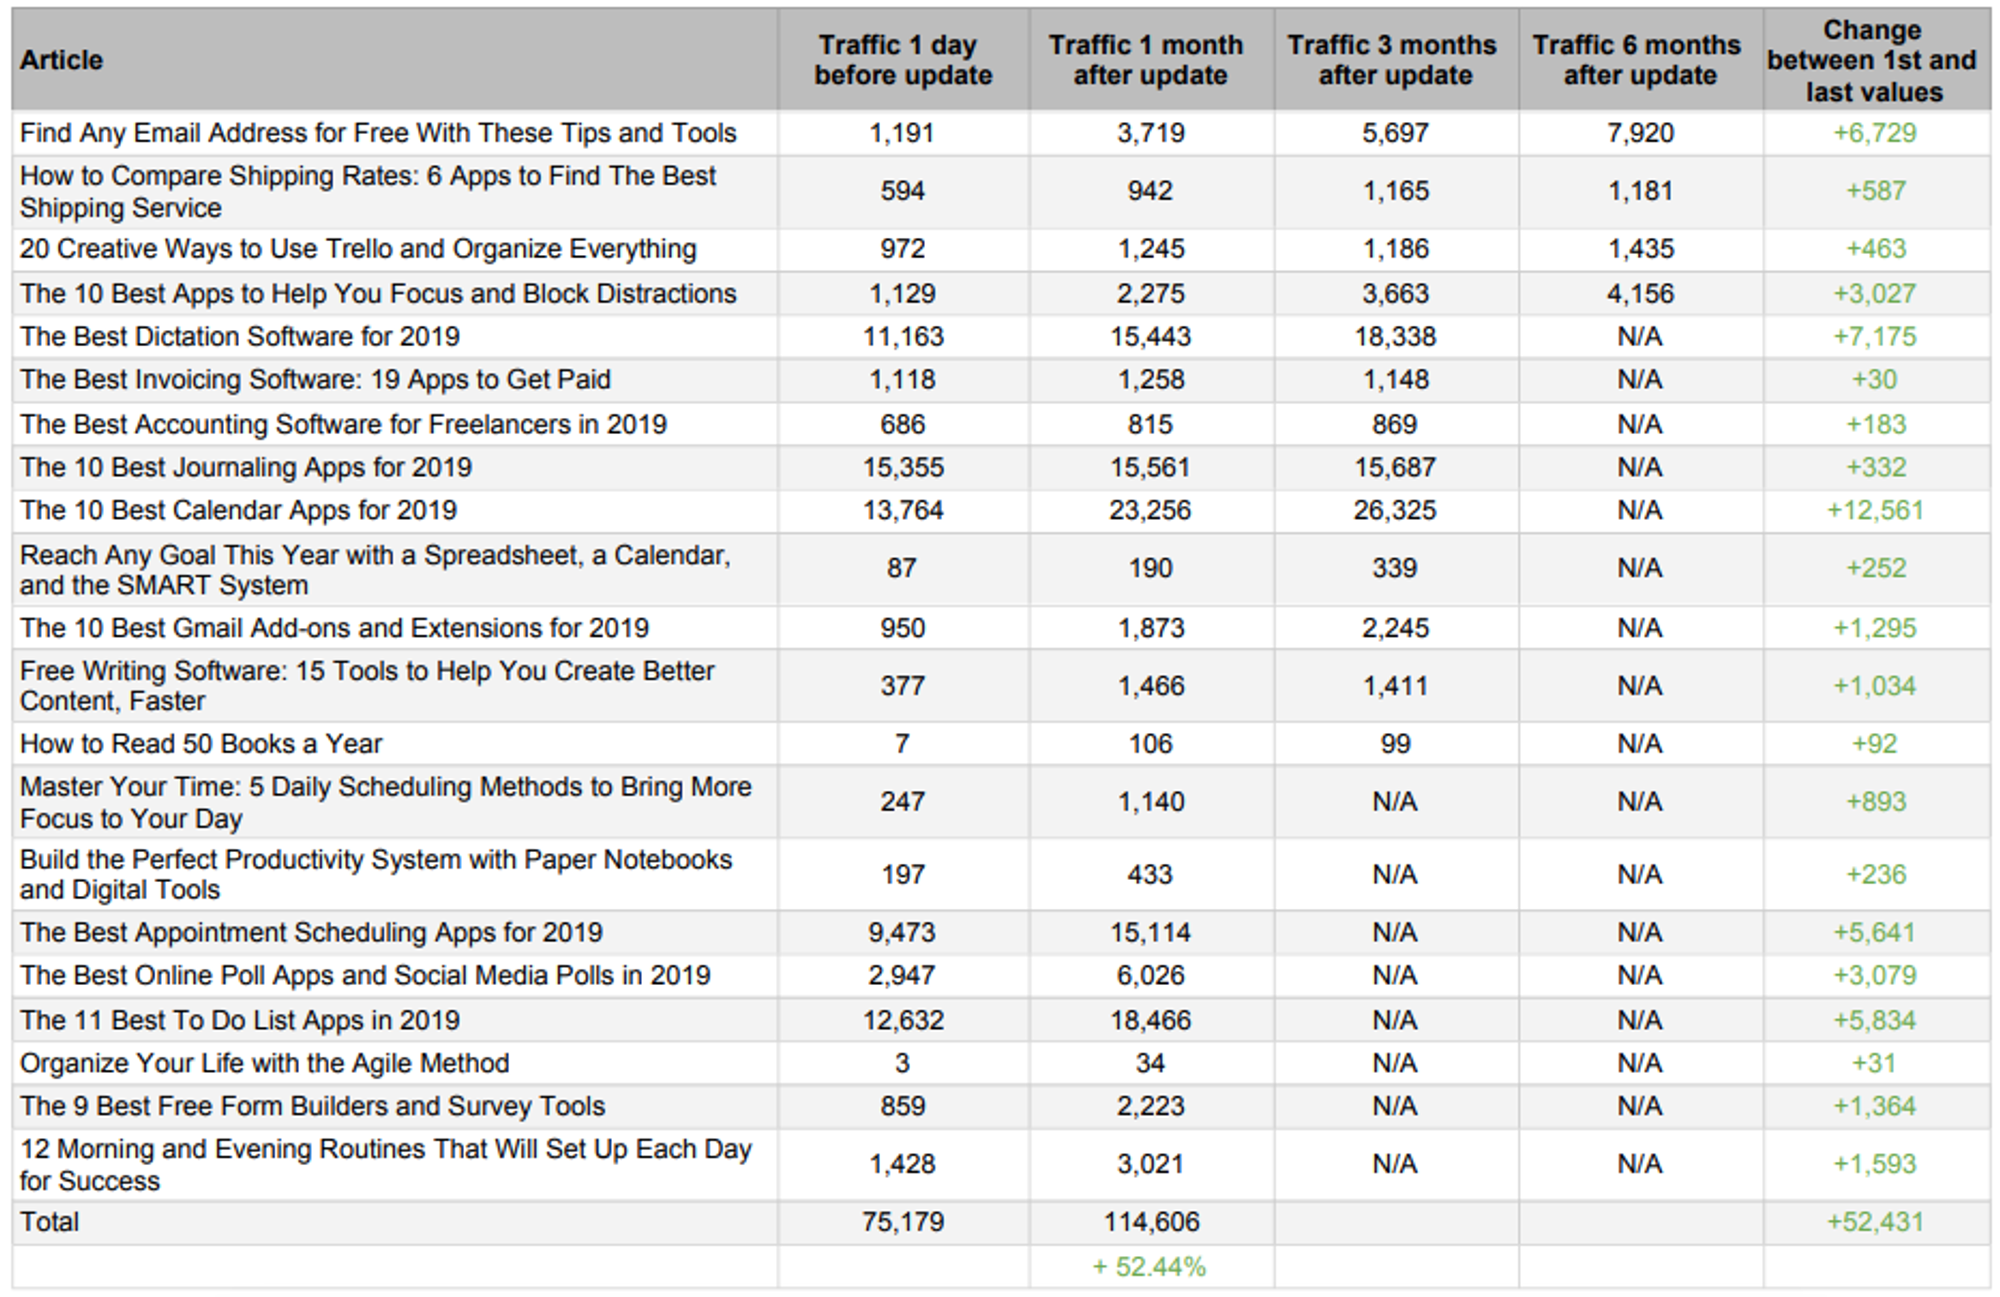Click the Traffic 1 month after update header
2000x1297 pixels.
point(1150,60)
